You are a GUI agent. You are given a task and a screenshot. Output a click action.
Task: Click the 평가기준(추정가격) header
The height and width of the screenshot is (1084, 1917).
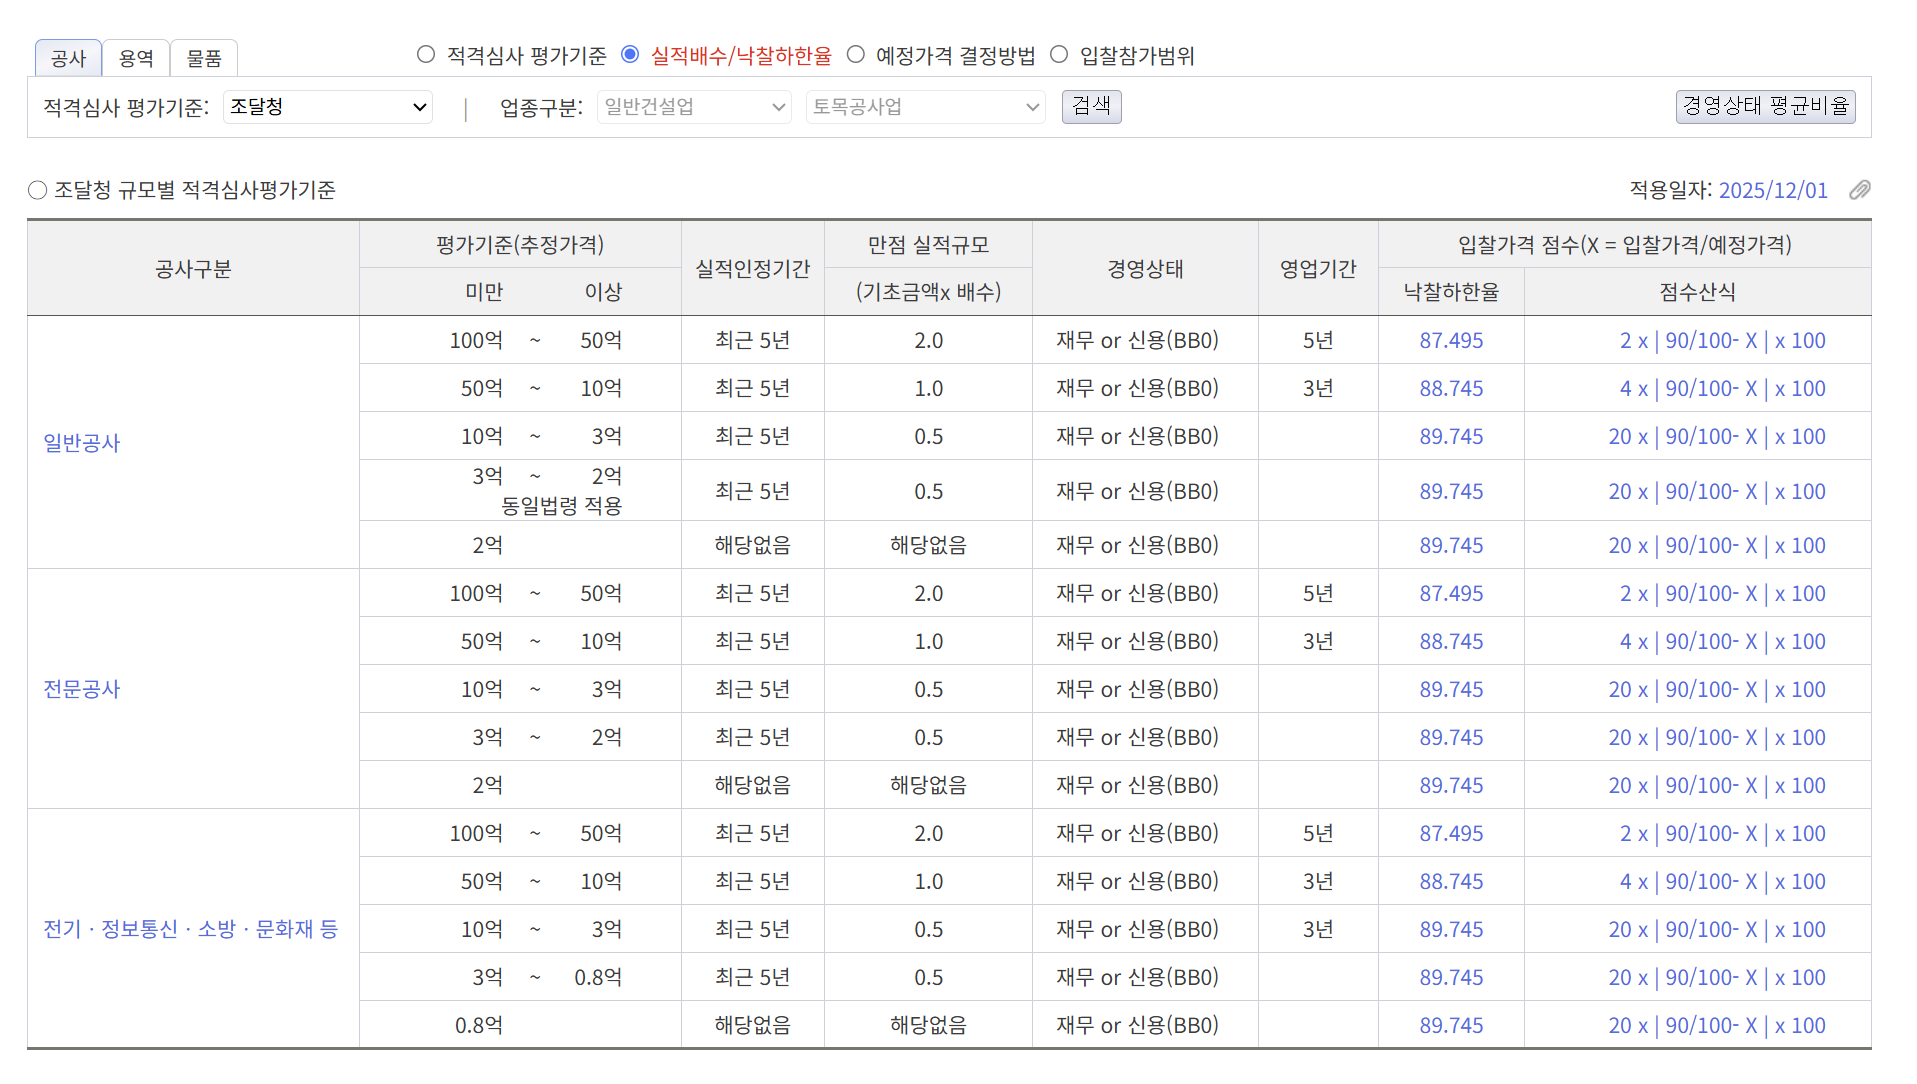pos(520,245)
